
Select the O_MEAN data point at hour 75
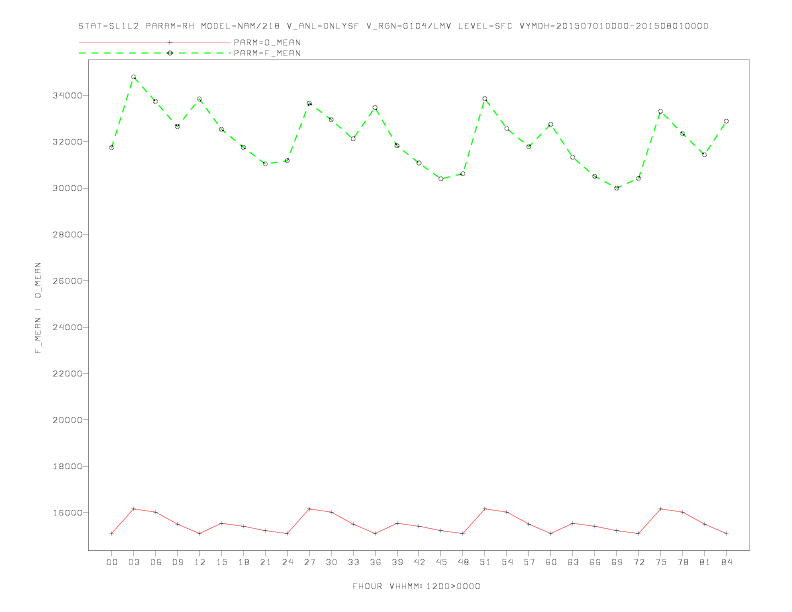point(661,509)
